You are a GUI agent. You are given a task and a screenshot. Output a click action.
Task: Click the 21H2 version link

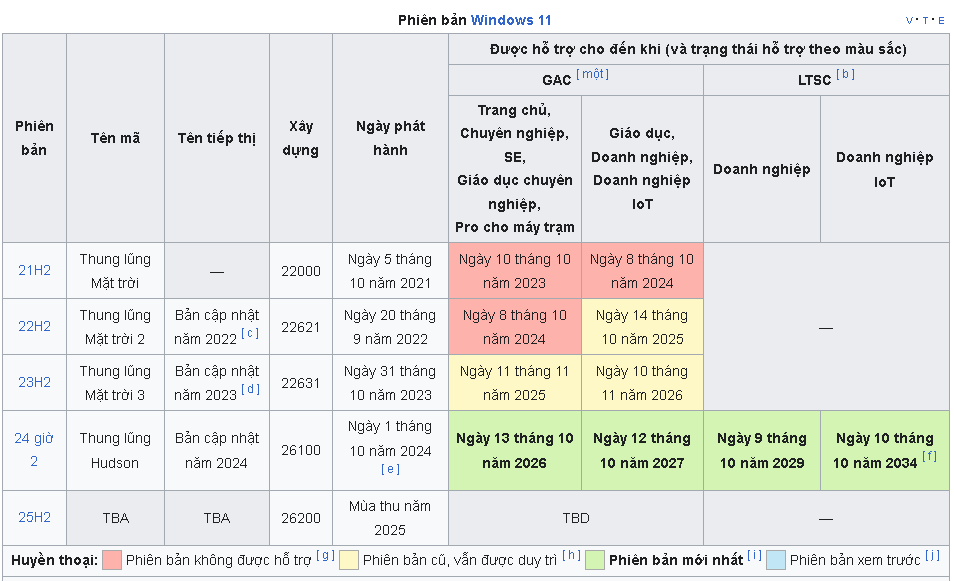(34, 270)
